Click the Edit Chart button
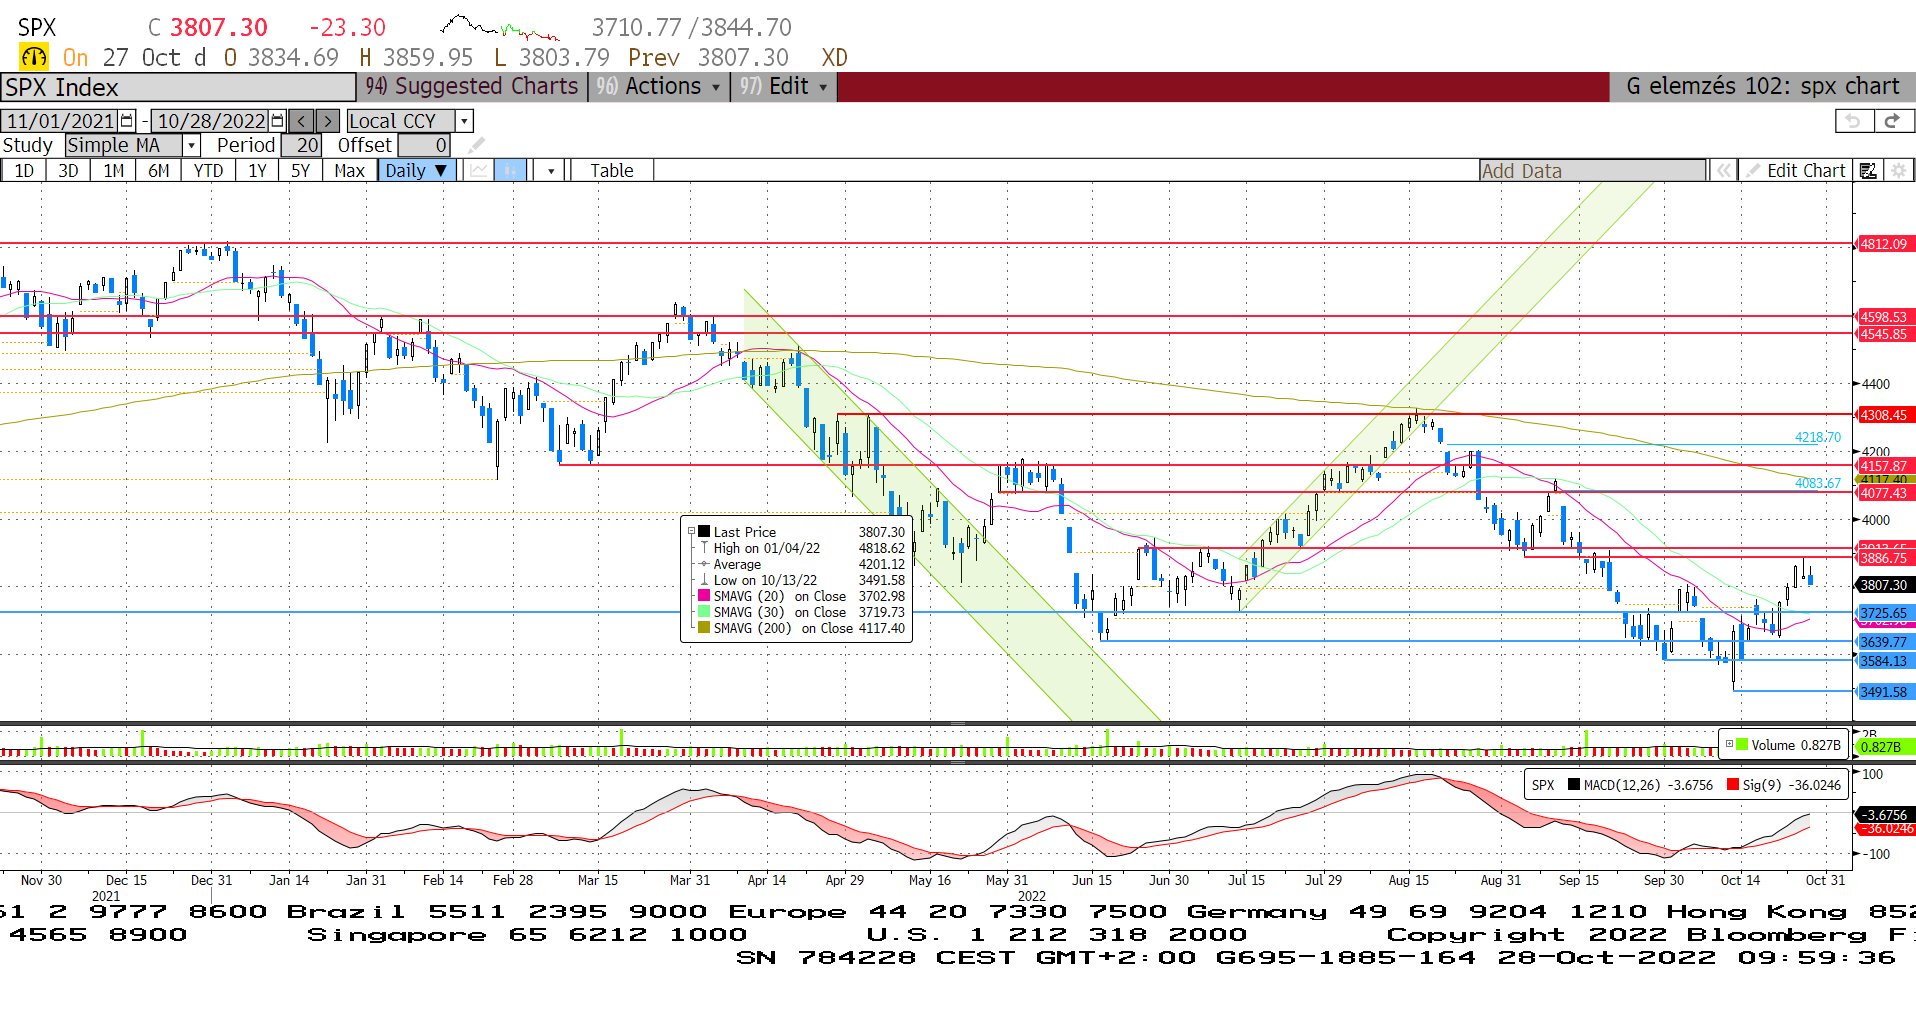The image size is (1916, 1013). pos(1796,171)
